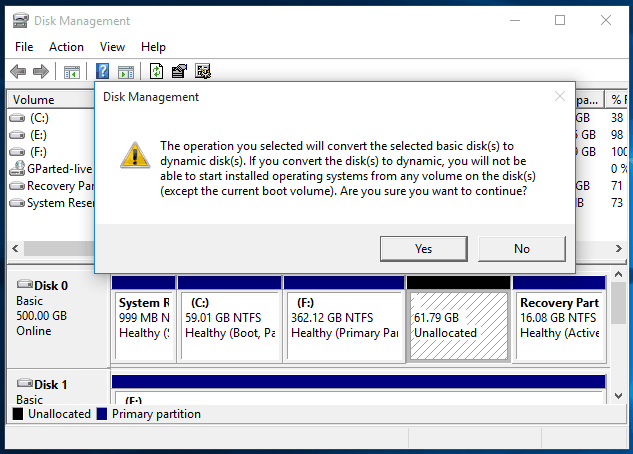Open the Help menu
The height and width of the screenshot is (454, 633).
click(153, 47)
